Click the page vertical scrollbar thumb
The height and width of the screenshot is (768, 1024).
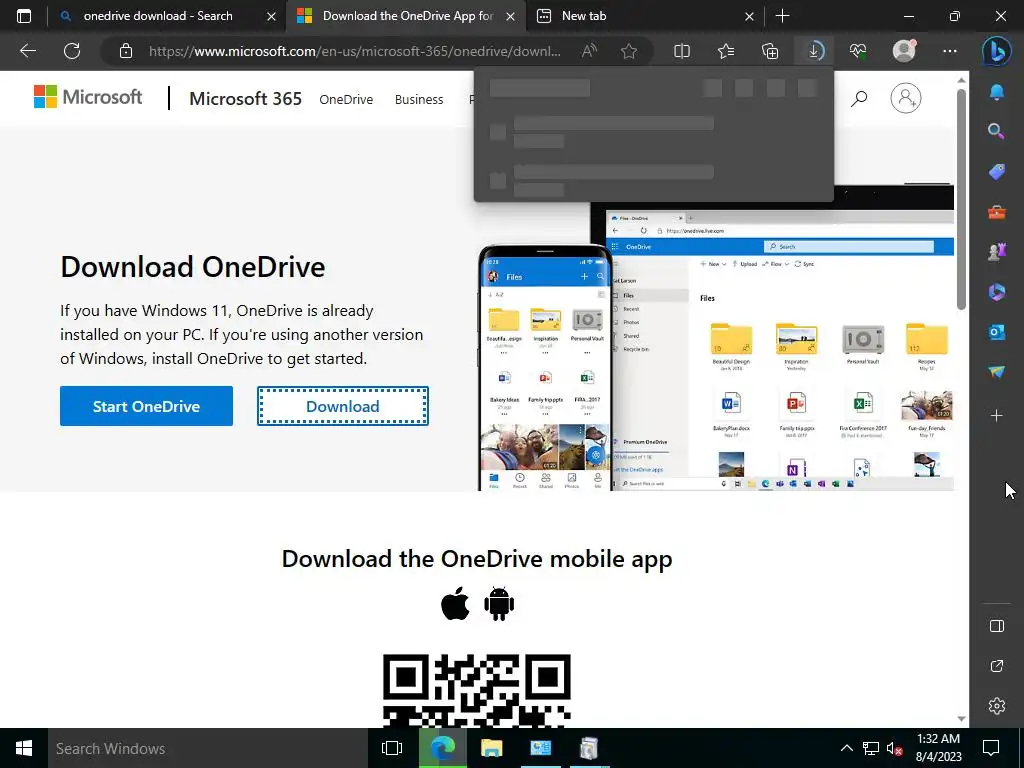961,199
